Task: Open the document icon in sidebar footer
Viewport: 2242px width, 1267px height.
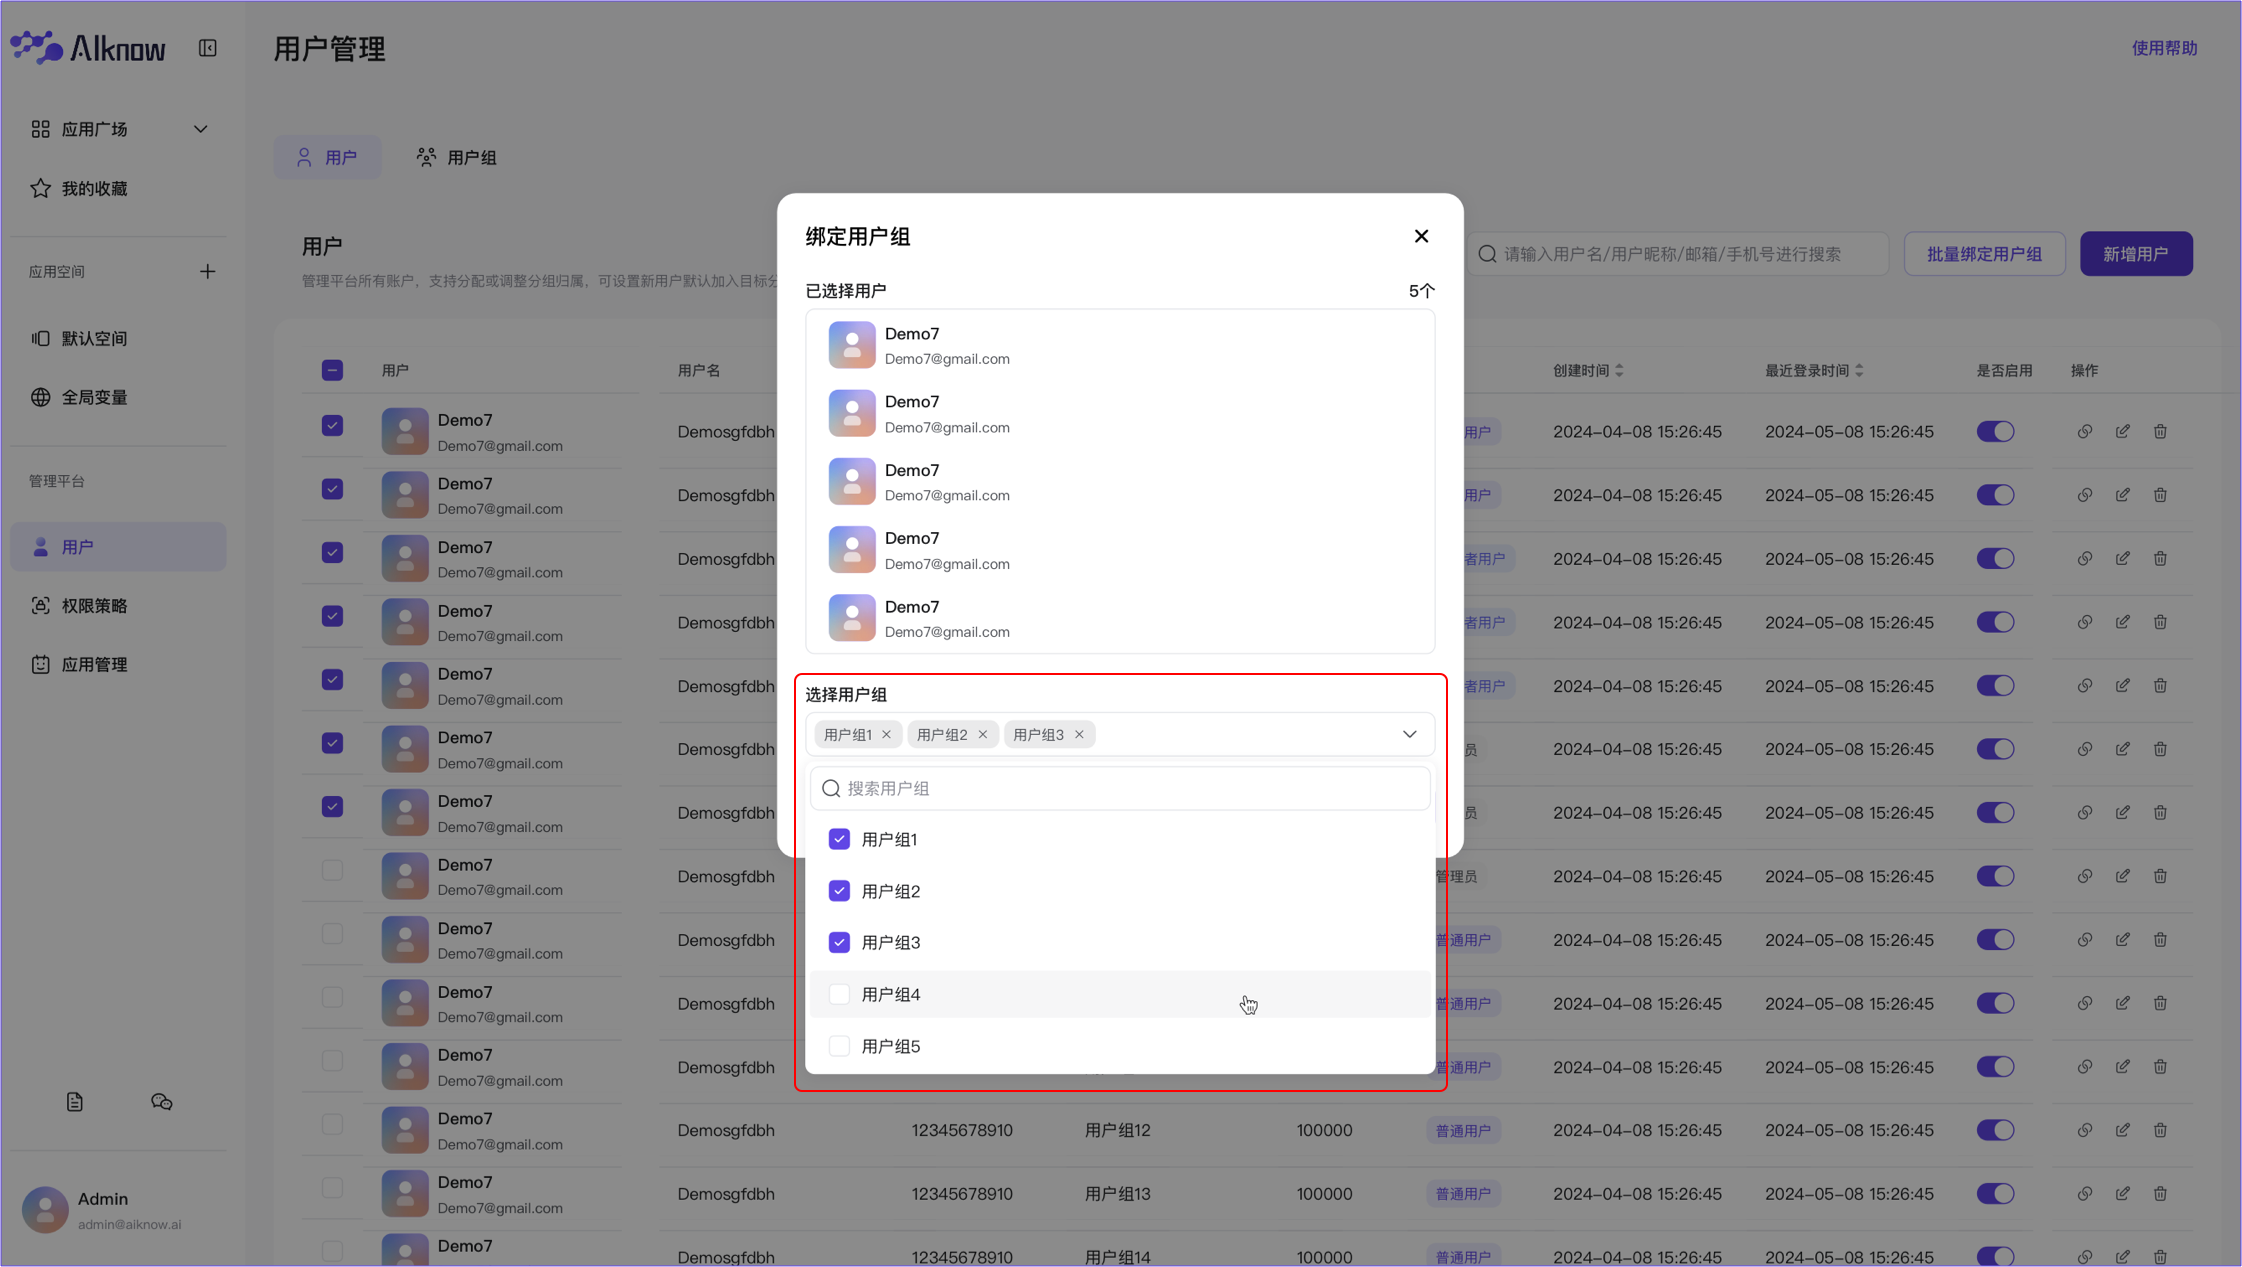Action: (x=75, y=1102)
